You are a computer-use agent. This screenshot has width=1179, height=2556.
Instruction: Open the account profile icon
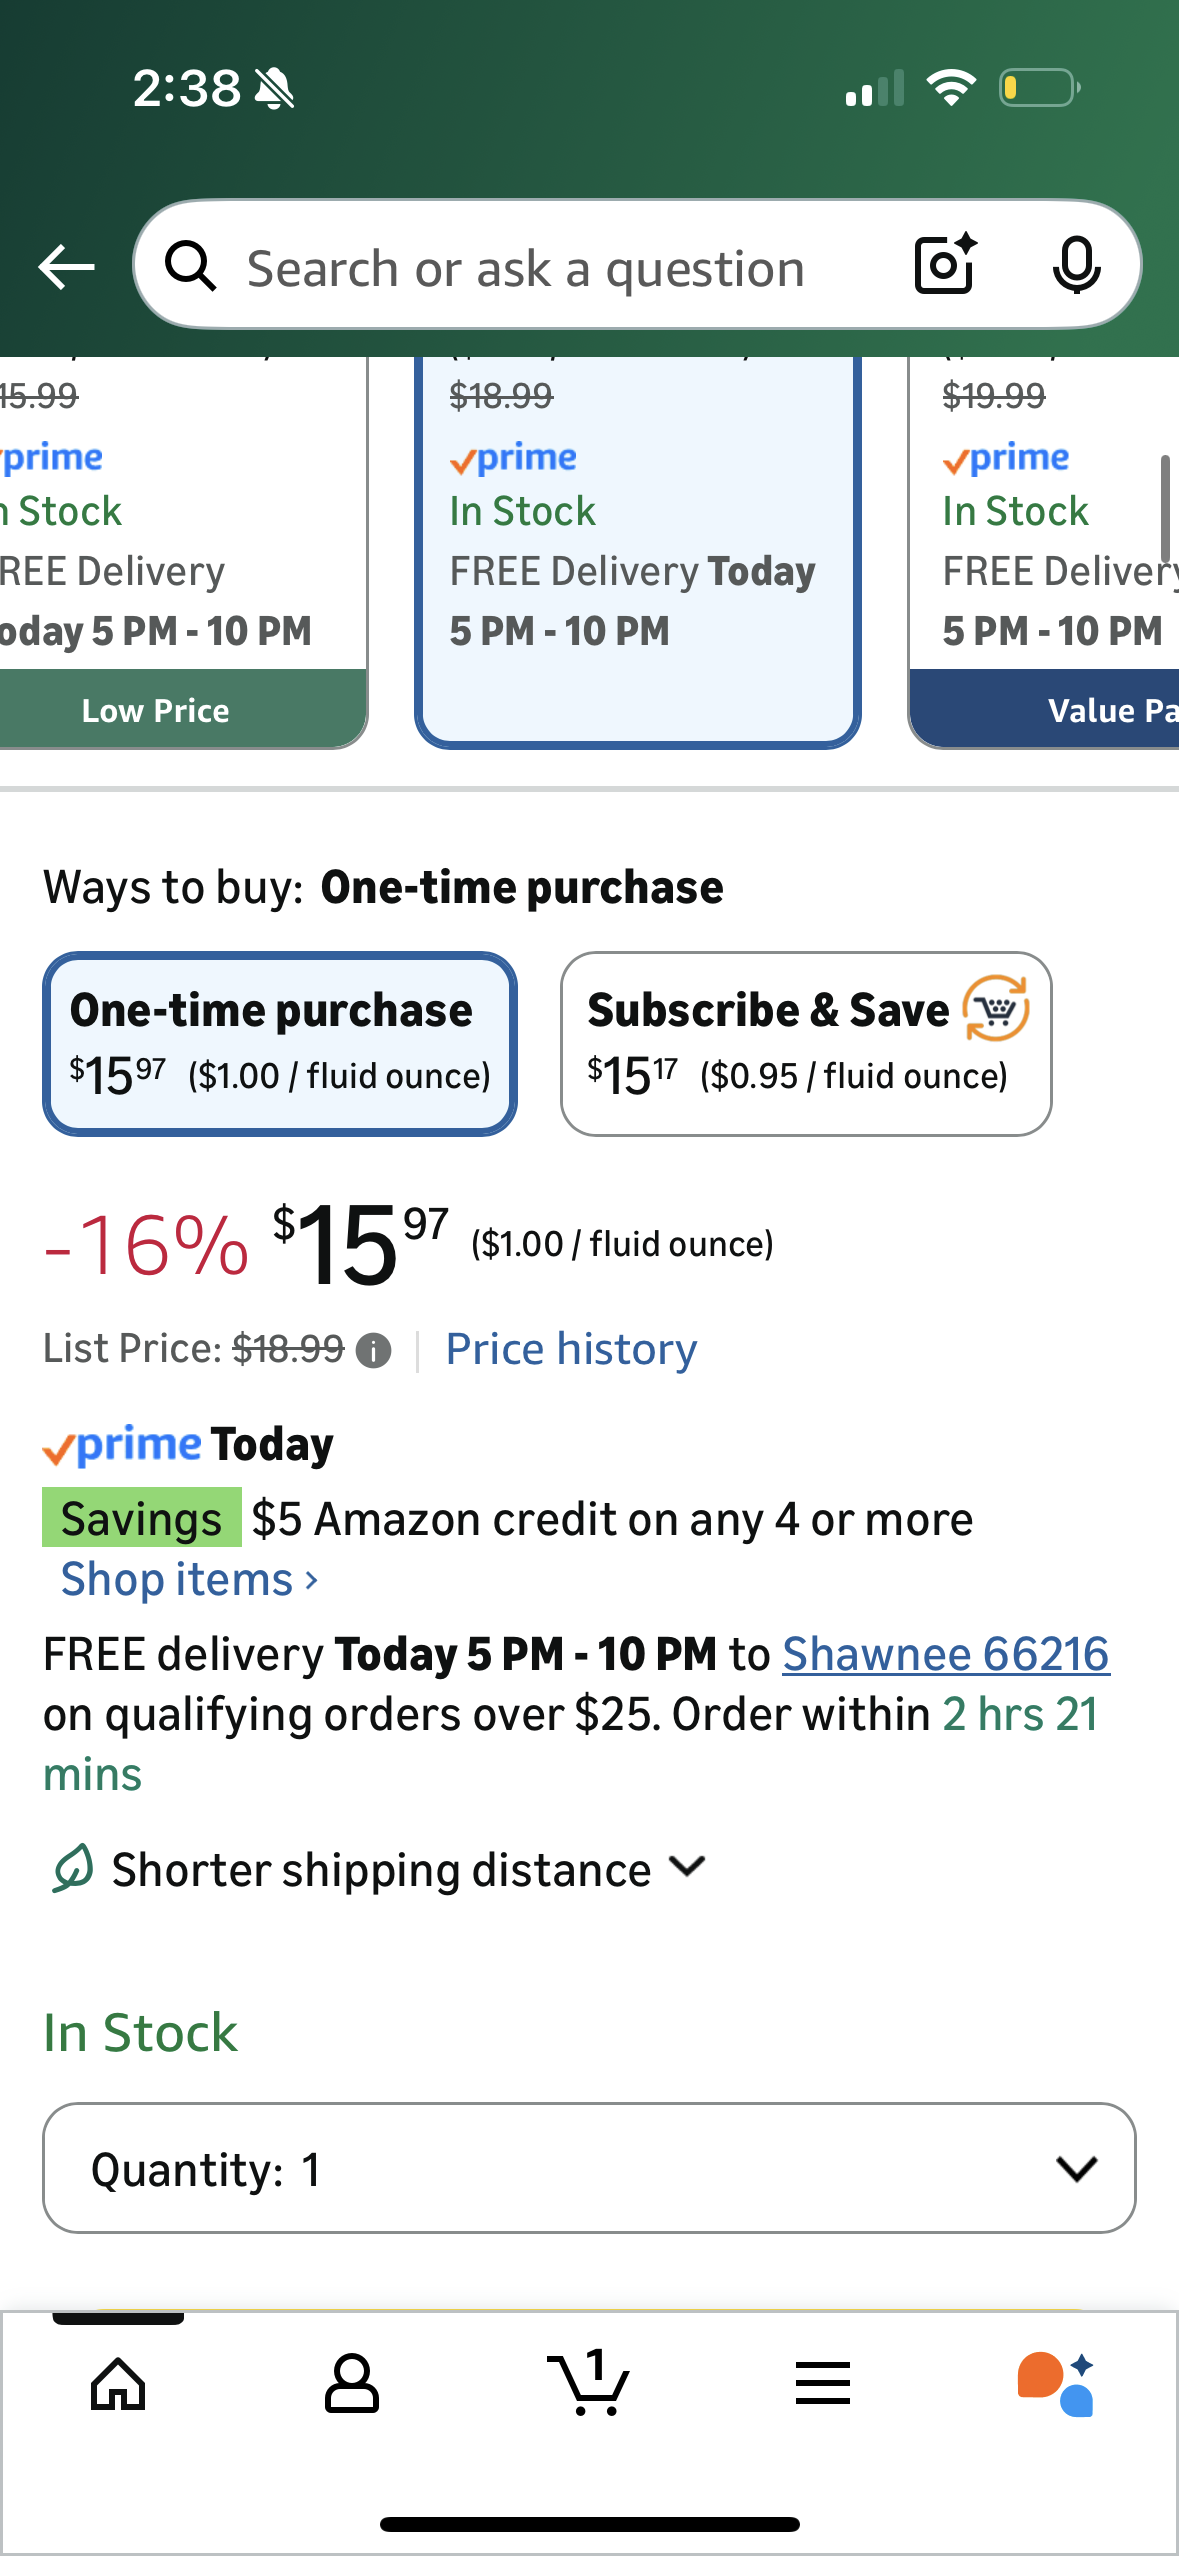352,2384
